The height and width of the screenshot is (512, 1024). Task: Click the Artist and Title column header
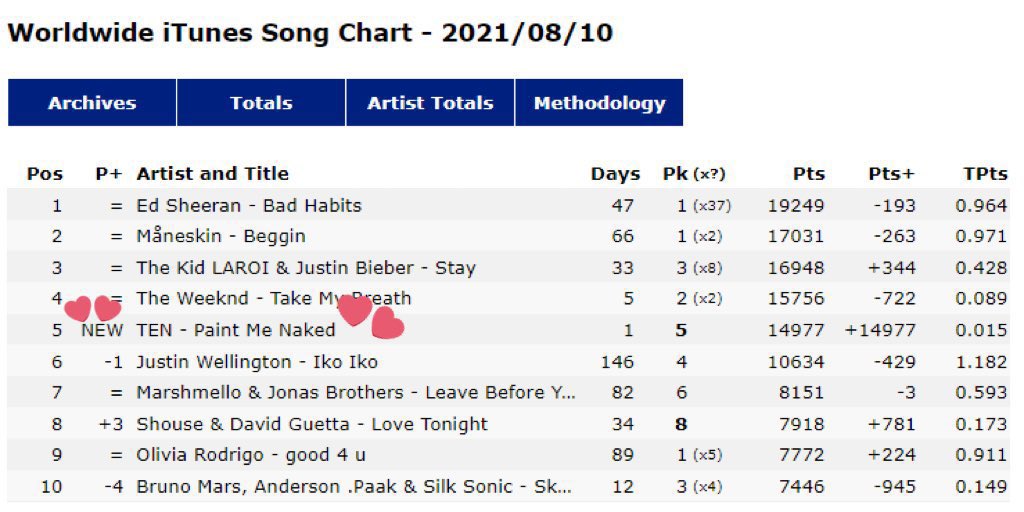coord(212,174)
